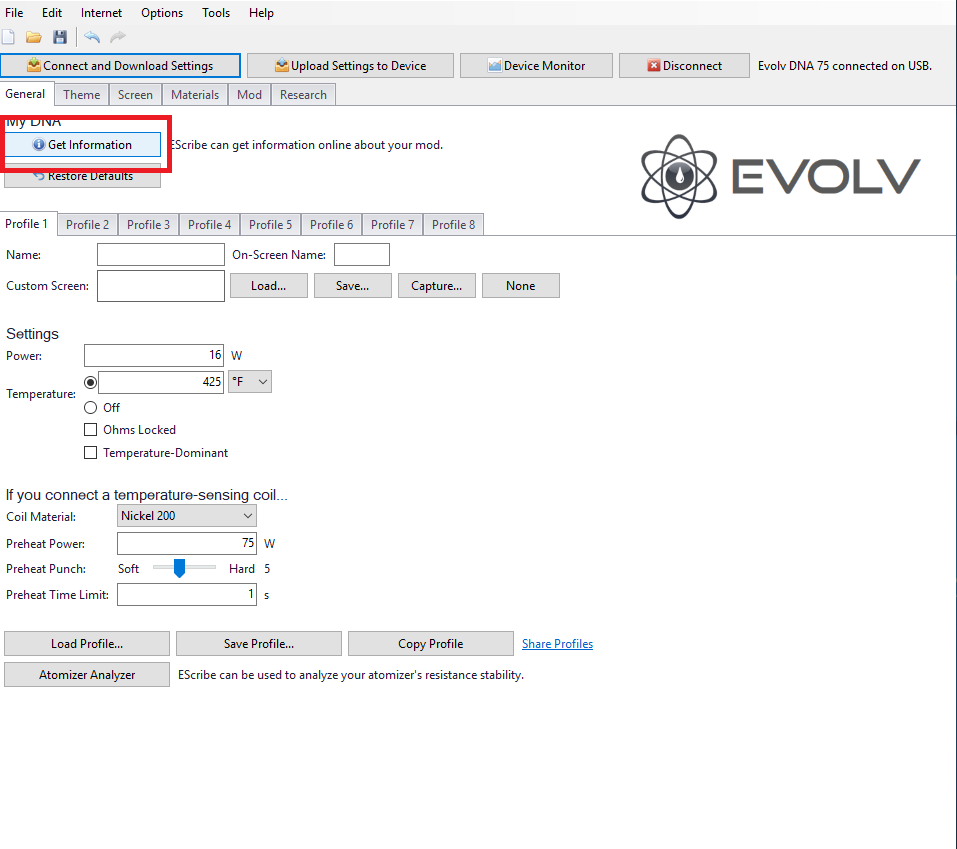Click the profile Name input field

tap(160, 255)
